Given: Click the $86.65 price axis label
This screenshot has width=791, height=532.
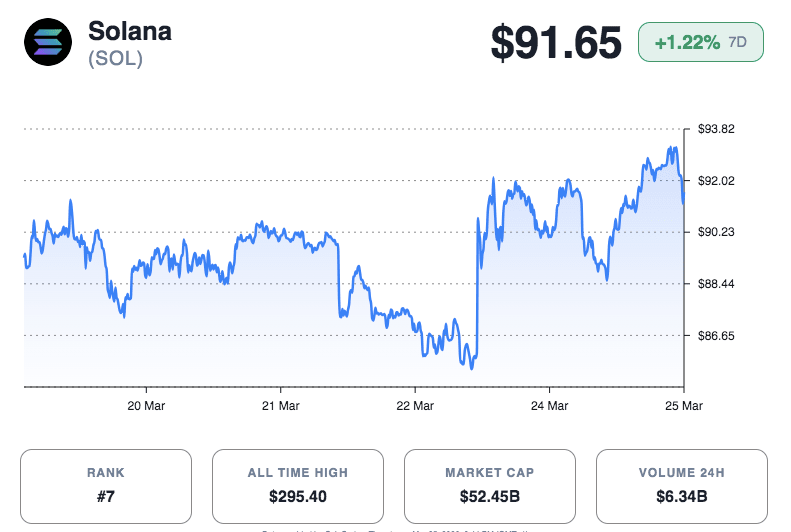Looking at the screenshot, I should click(x=715, y=336).
